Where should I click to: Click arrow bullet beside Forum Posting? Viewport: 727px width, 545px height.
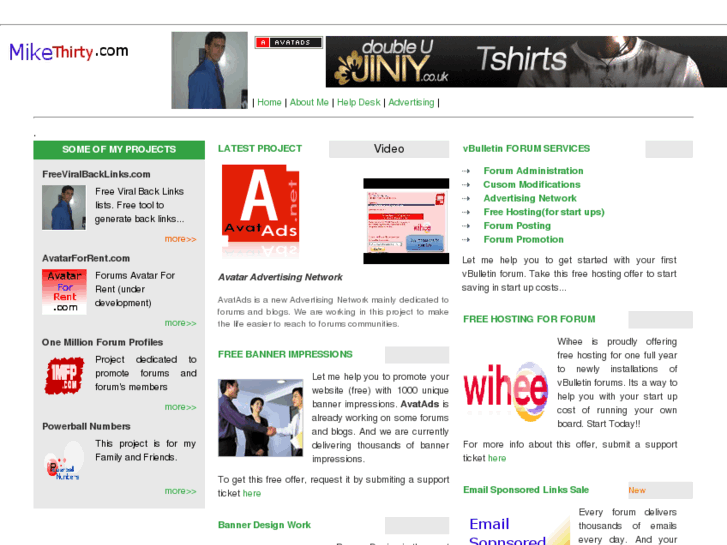(x=466, y=226)
